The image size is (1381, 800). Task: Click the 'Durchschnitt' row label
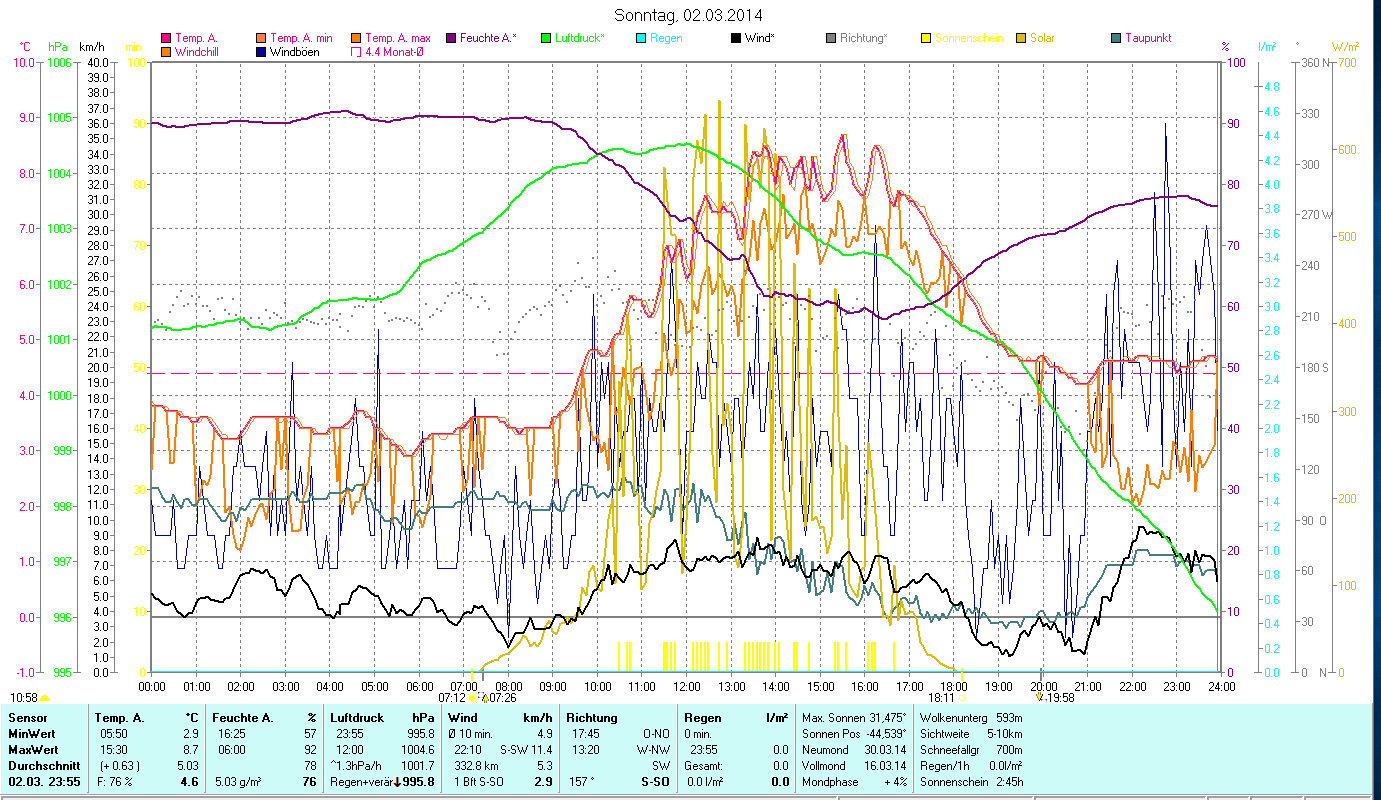(x=42, y=765)
